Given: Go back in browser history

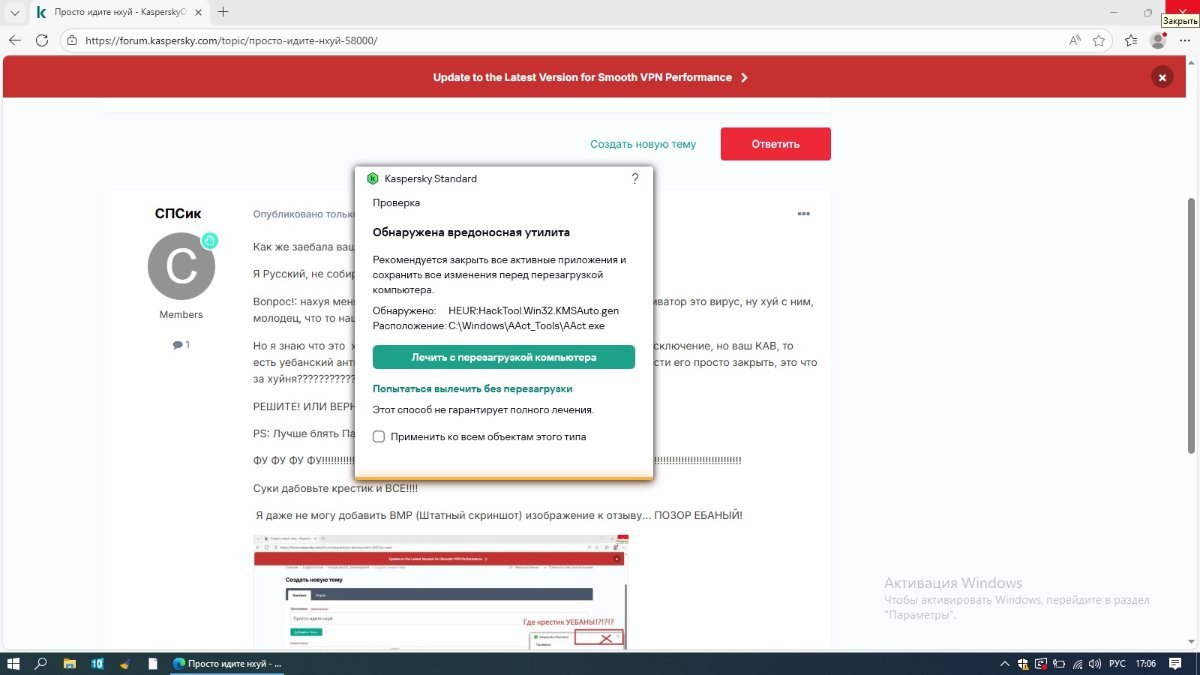Looking at the screenshot, I should click(14, 41).
